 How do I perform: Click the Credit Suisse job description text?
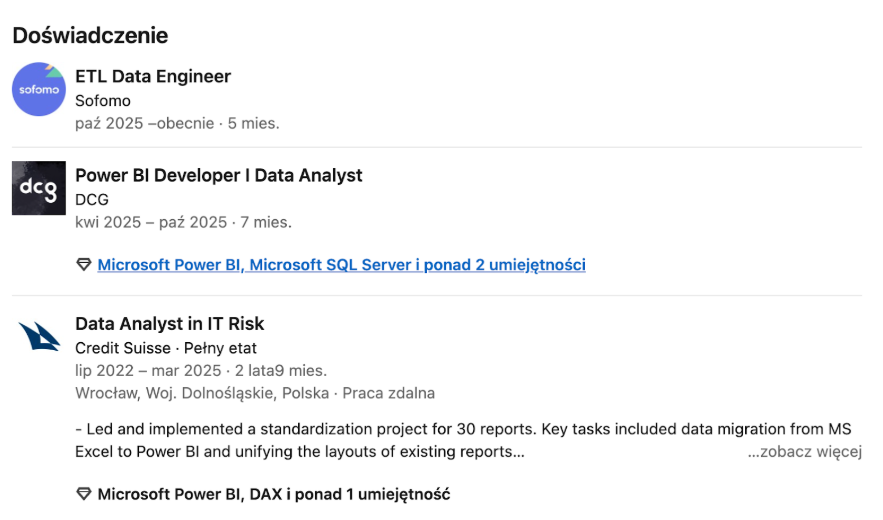(462, 440)
